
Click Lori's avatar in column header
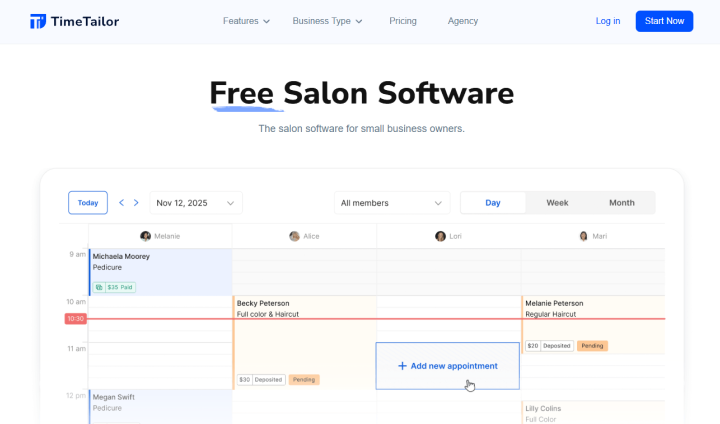[440, 236]
